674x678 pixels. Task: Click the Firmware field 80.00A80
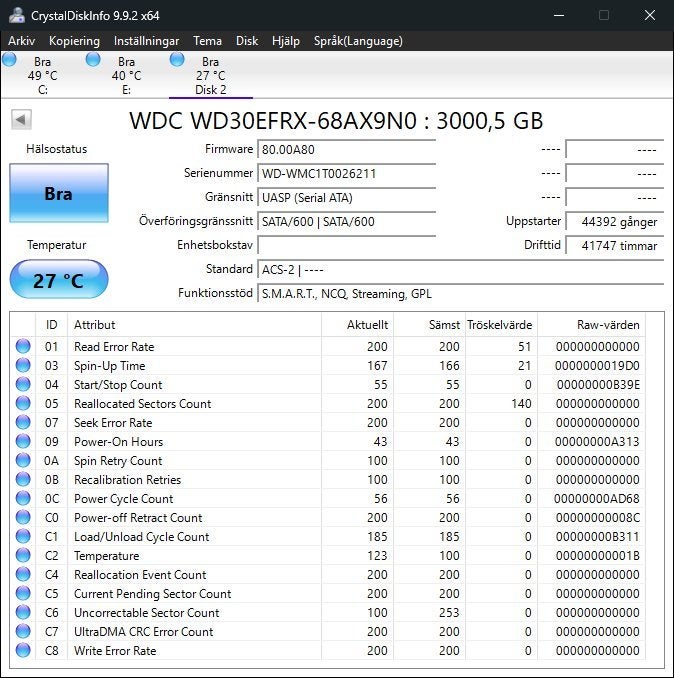point(346,150)
